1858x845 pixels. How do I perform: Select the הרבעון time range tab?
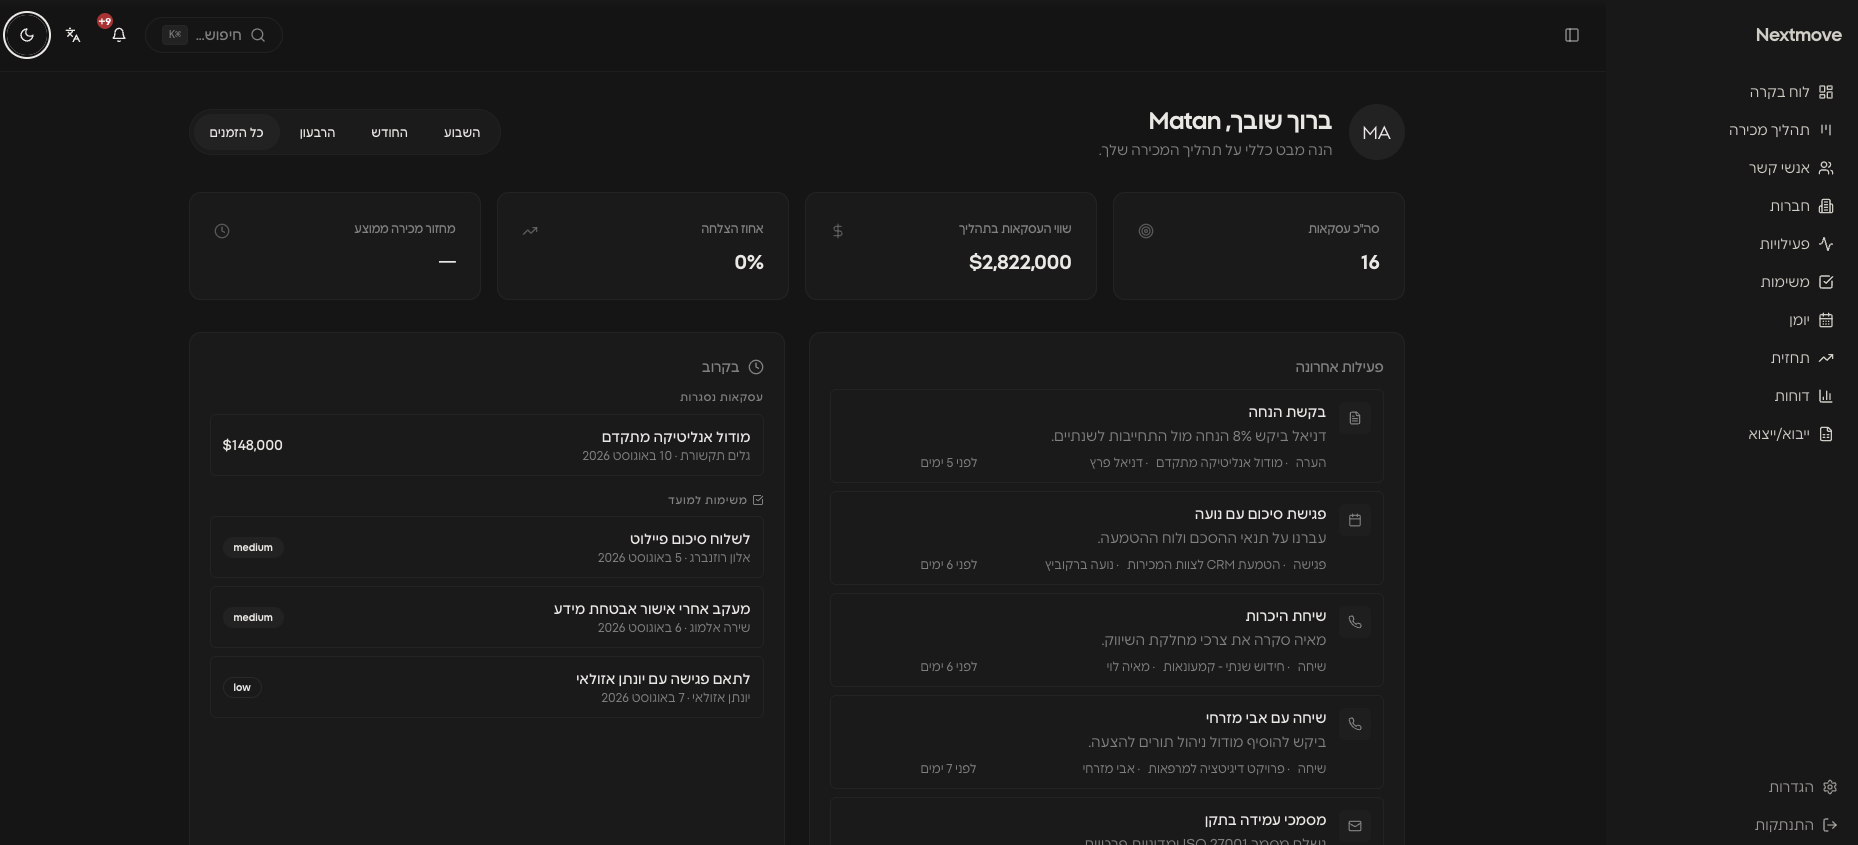click(317, 133)
